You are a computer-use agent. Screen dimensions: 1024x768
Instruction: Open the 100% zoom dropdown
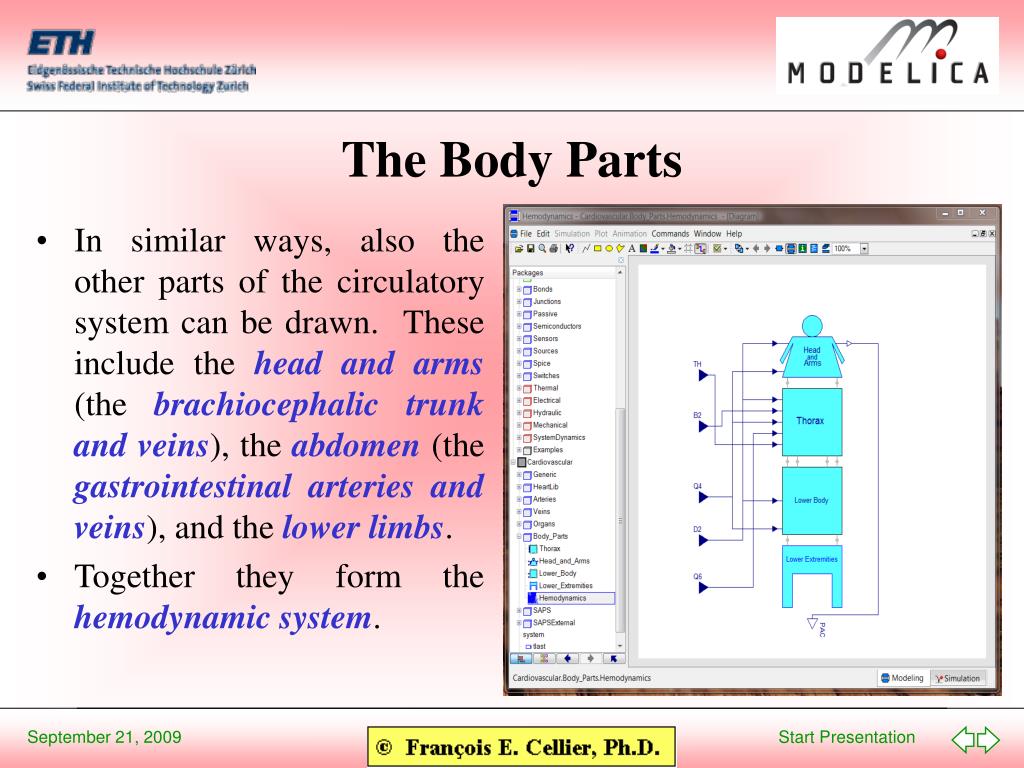pos(865,249)
